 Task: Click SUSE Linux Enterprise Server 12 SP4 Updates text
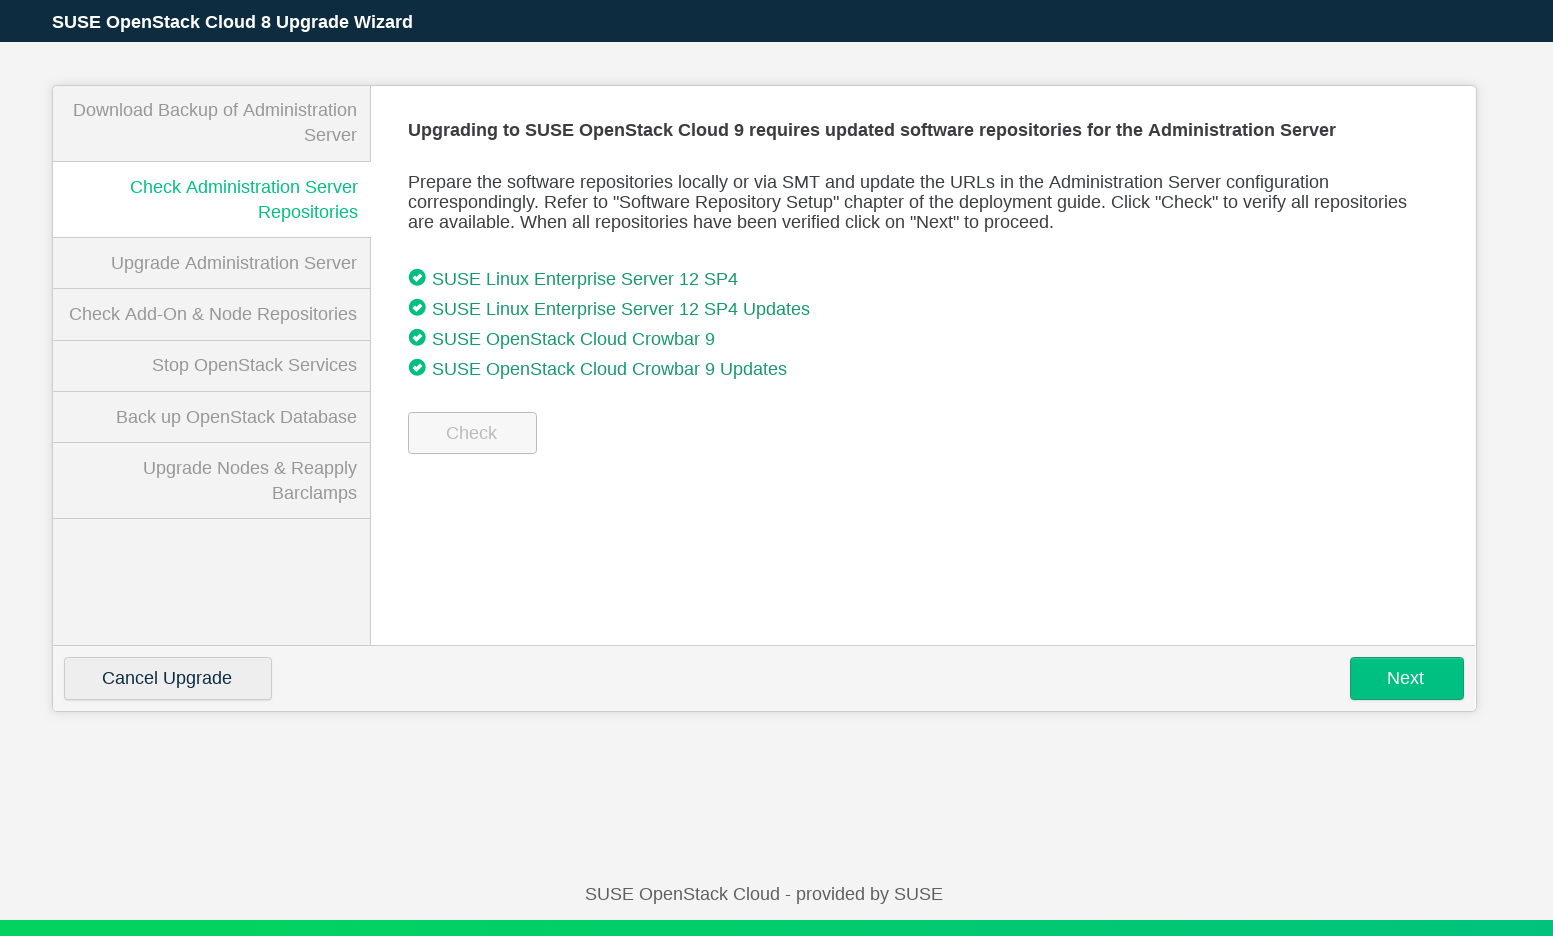click(x=620, y=309)
